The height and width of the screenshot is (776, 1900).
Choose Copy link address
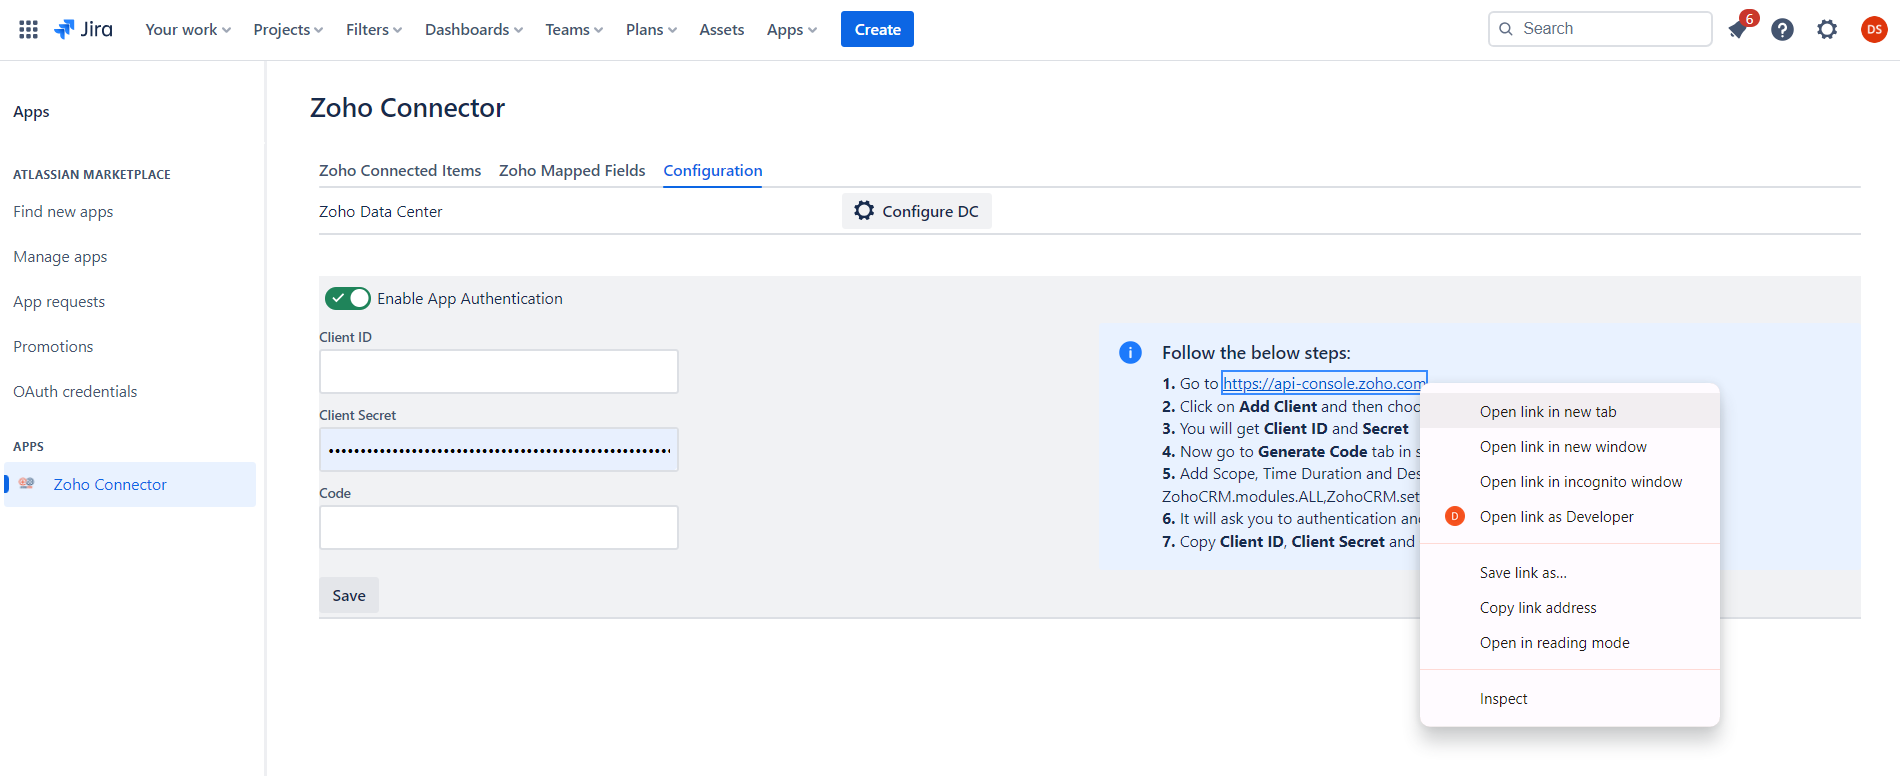[1570, 607]
